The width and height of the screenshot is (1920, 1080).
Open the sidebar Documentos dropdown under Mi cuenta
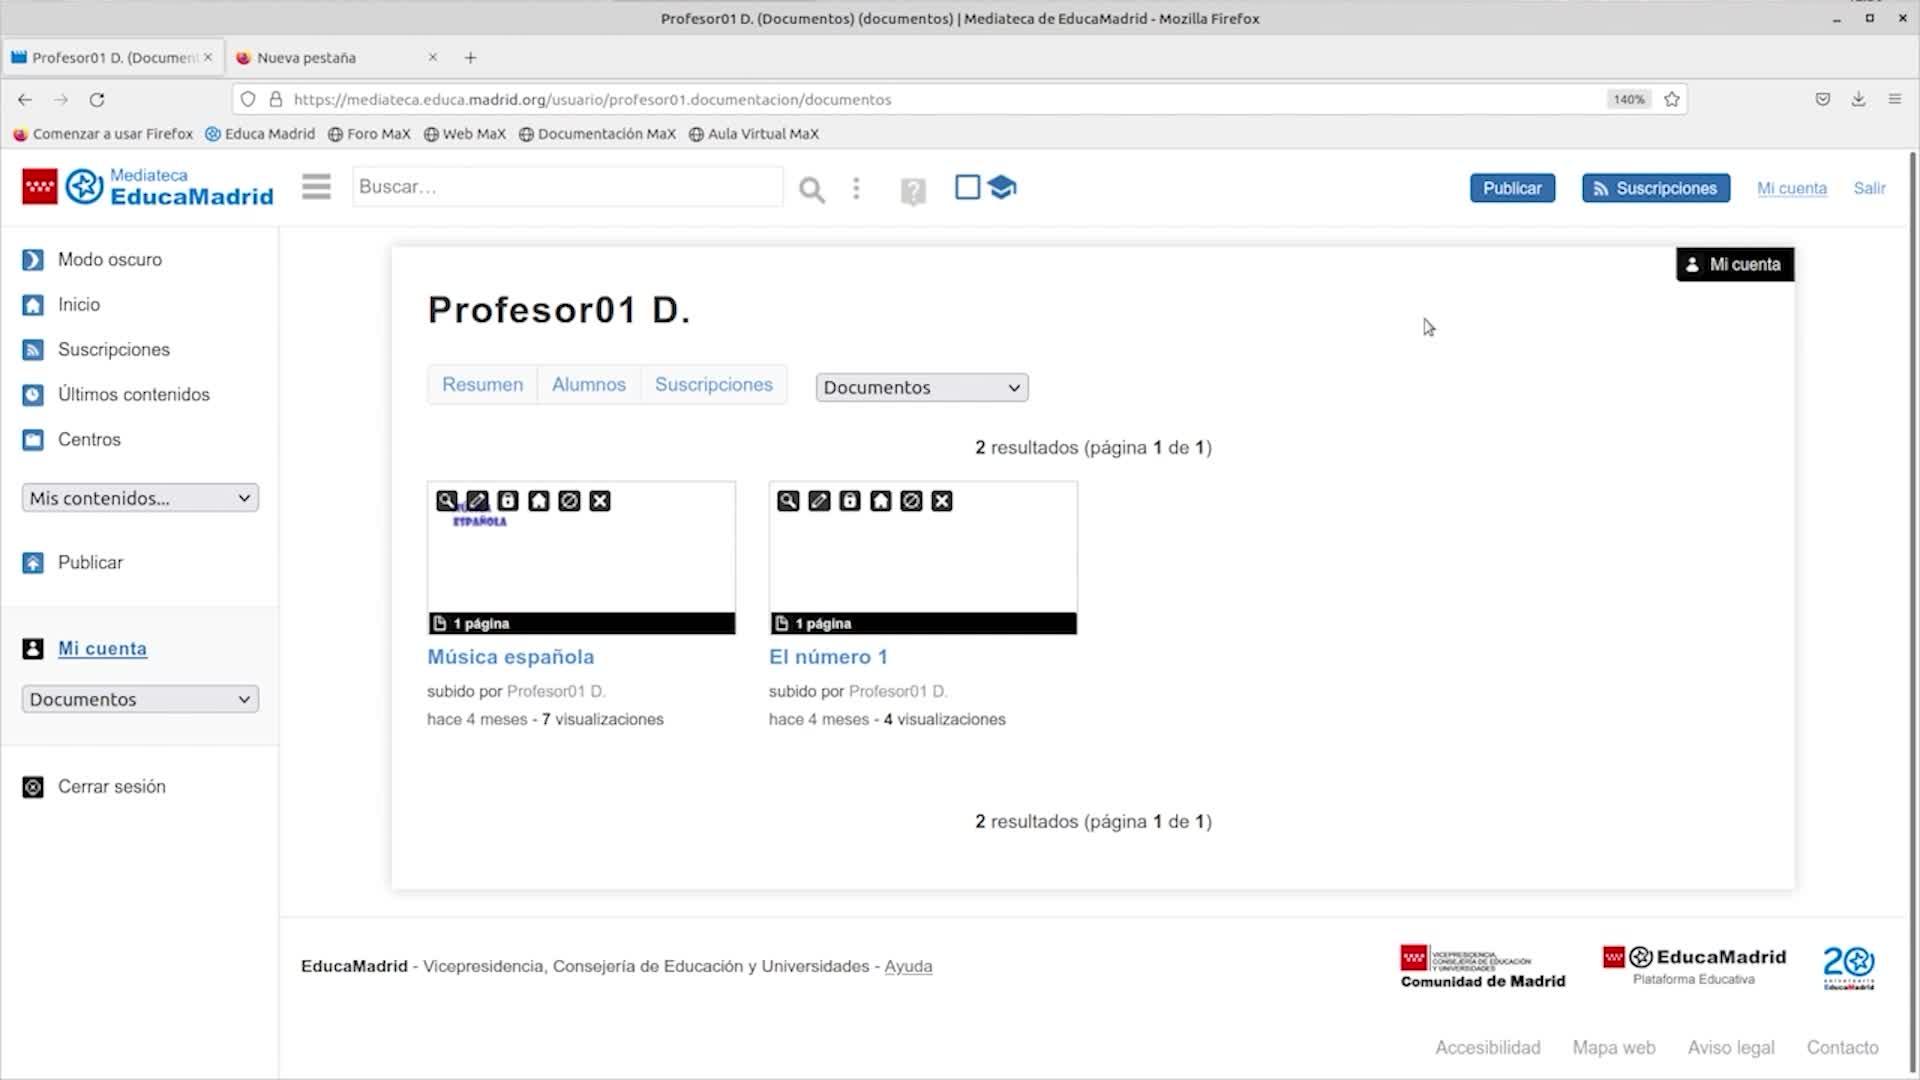pos(140,699)
